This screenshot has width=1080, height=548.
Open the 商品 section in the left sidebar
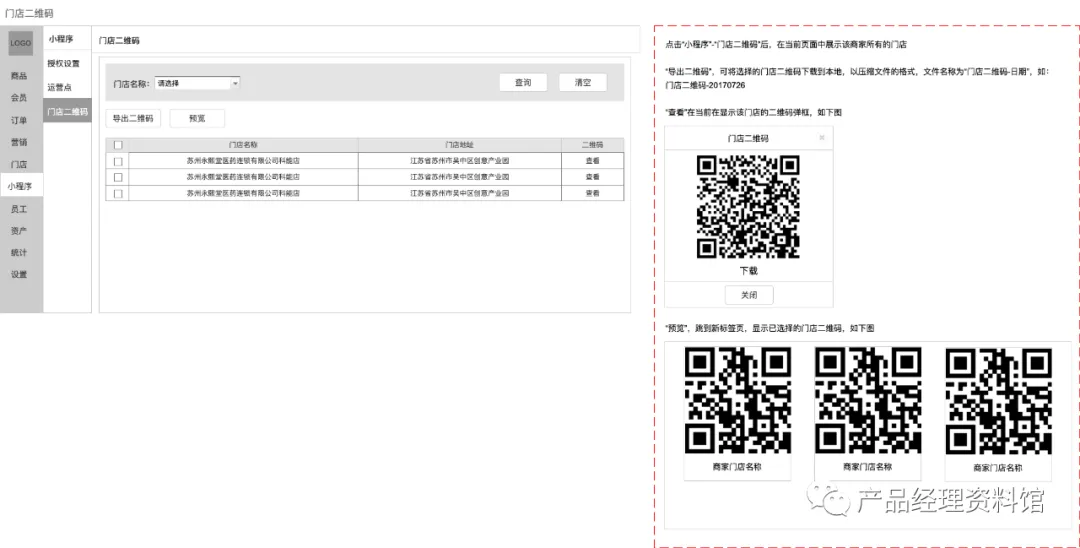coord(19,76)
